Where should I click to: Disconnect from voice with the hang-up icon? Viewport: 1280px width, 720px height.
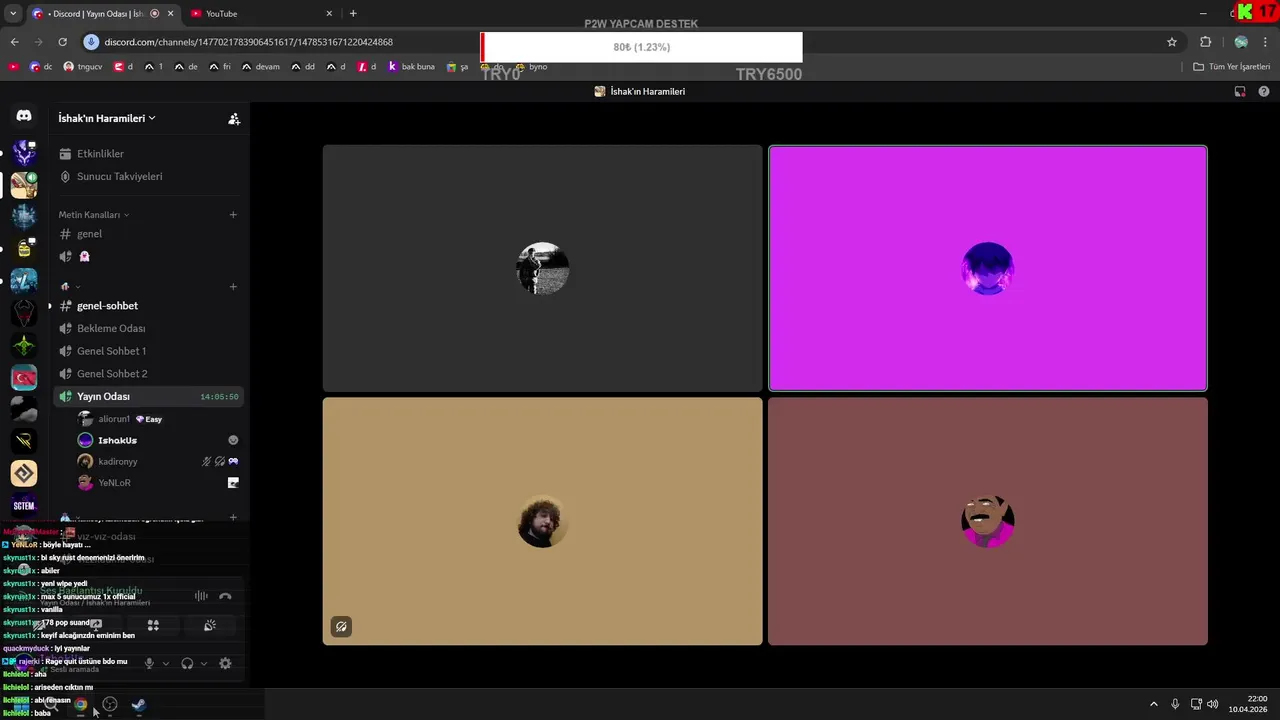[x=225, y=596]
